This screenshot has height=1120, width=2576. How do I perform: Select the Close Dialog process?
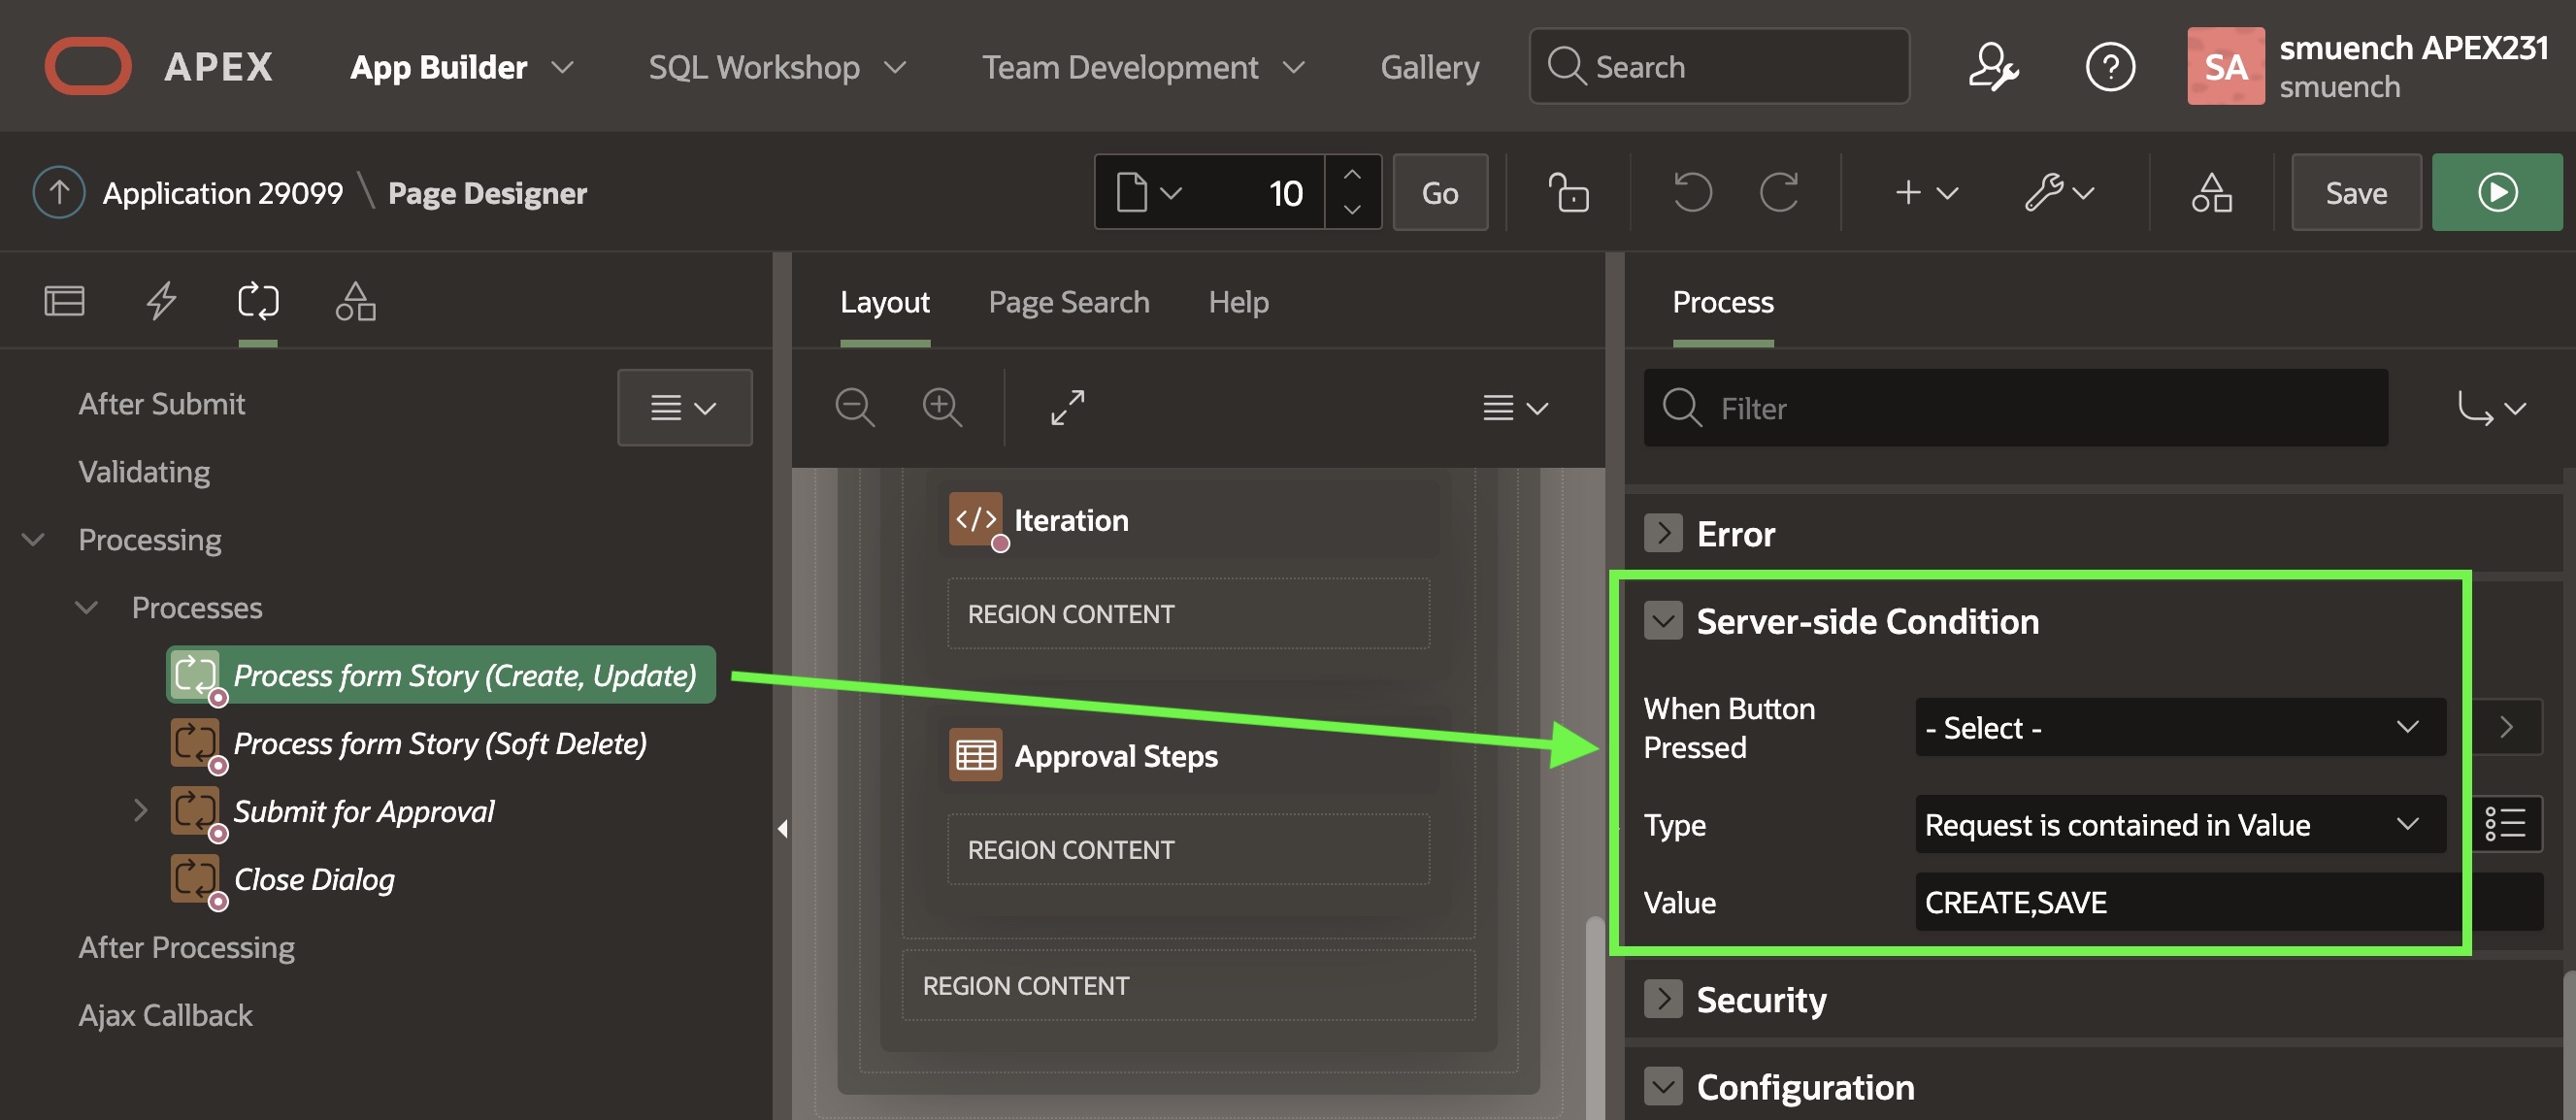coord(313,879)
